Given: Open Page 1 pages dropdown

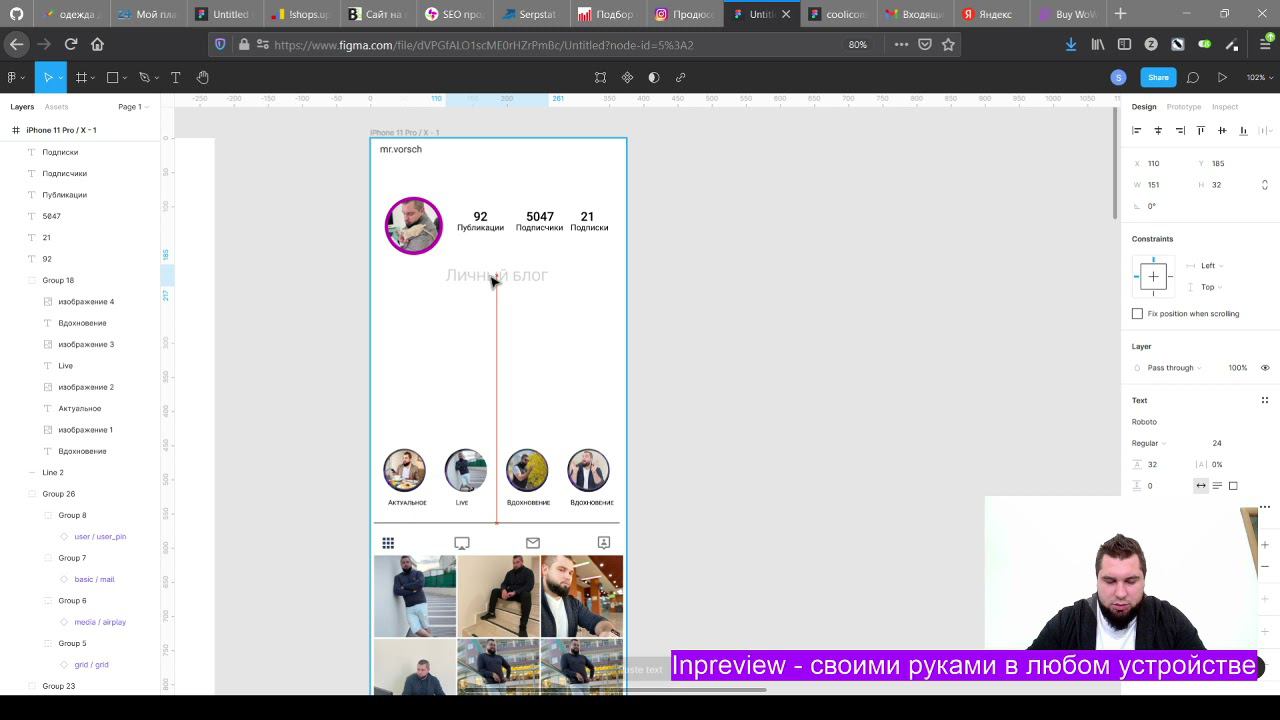Looking at the screenshot, I should click(133, 107).
